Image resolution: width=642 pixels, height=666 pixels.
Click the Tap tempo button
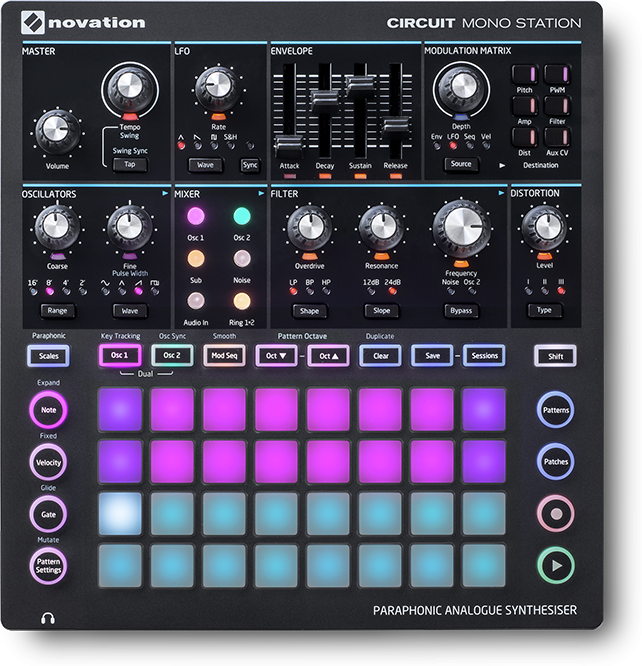coord(130,164)
